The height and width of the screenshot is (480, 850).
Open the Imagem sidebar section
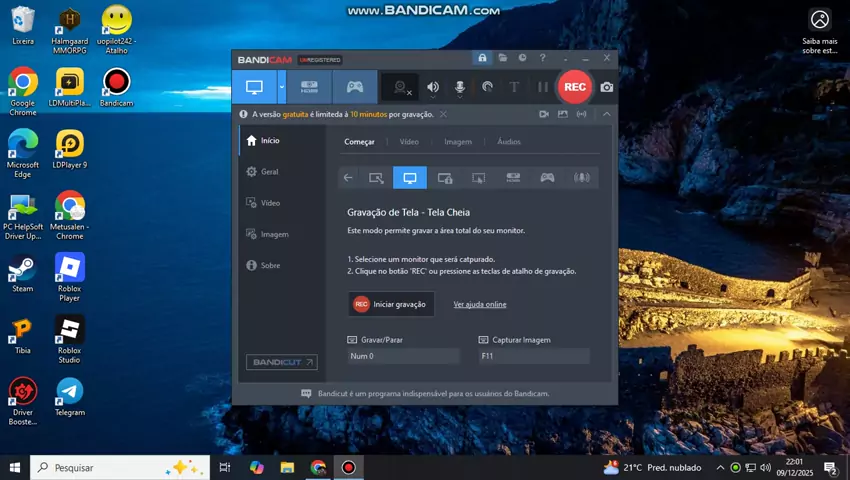coord(282,234)
